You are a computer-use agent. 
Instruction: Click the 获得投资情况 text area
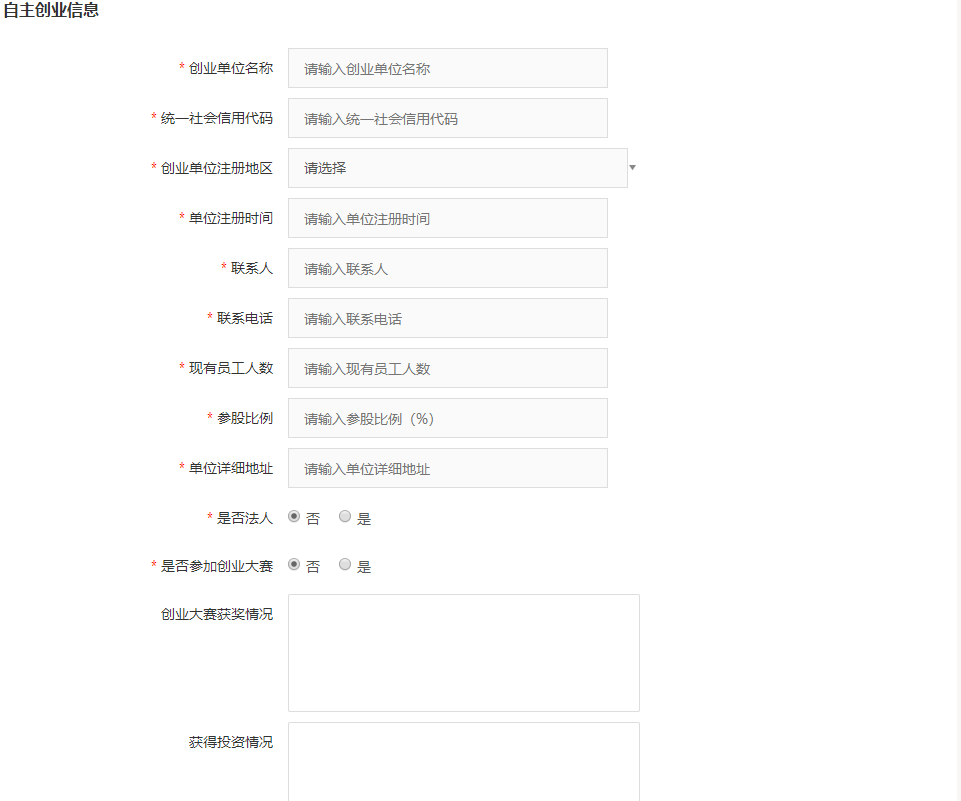[x=463, y=760]
